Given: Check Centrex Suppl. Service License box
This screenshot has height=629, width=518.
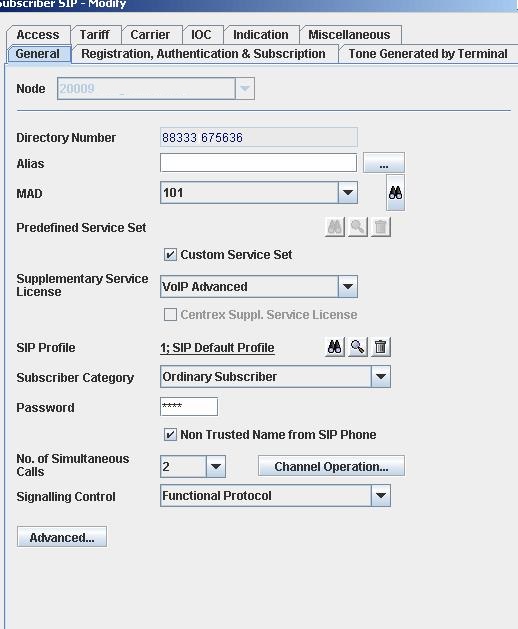Looking at the screenshot, I should click(x=170, y=314).
